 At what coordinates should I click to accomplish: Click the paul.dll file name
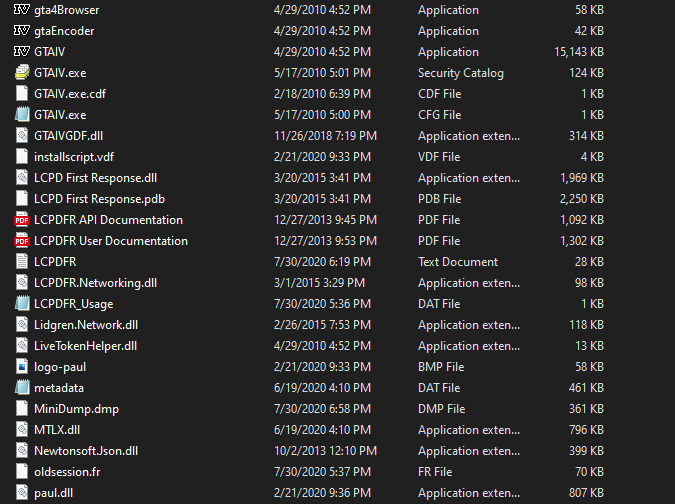[55, 493]
